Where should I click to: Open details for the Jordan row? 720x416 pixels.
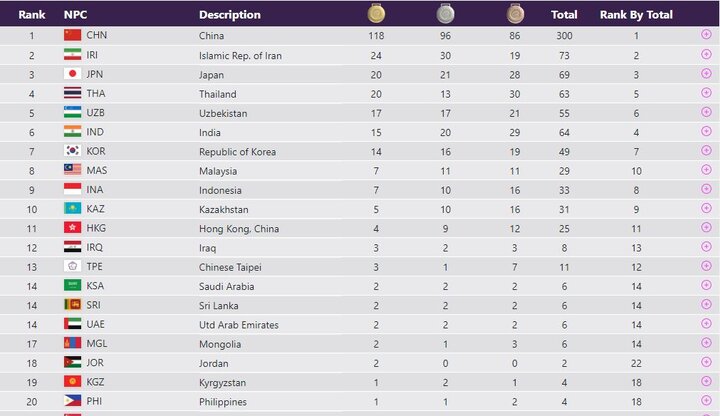pos(706,363)
